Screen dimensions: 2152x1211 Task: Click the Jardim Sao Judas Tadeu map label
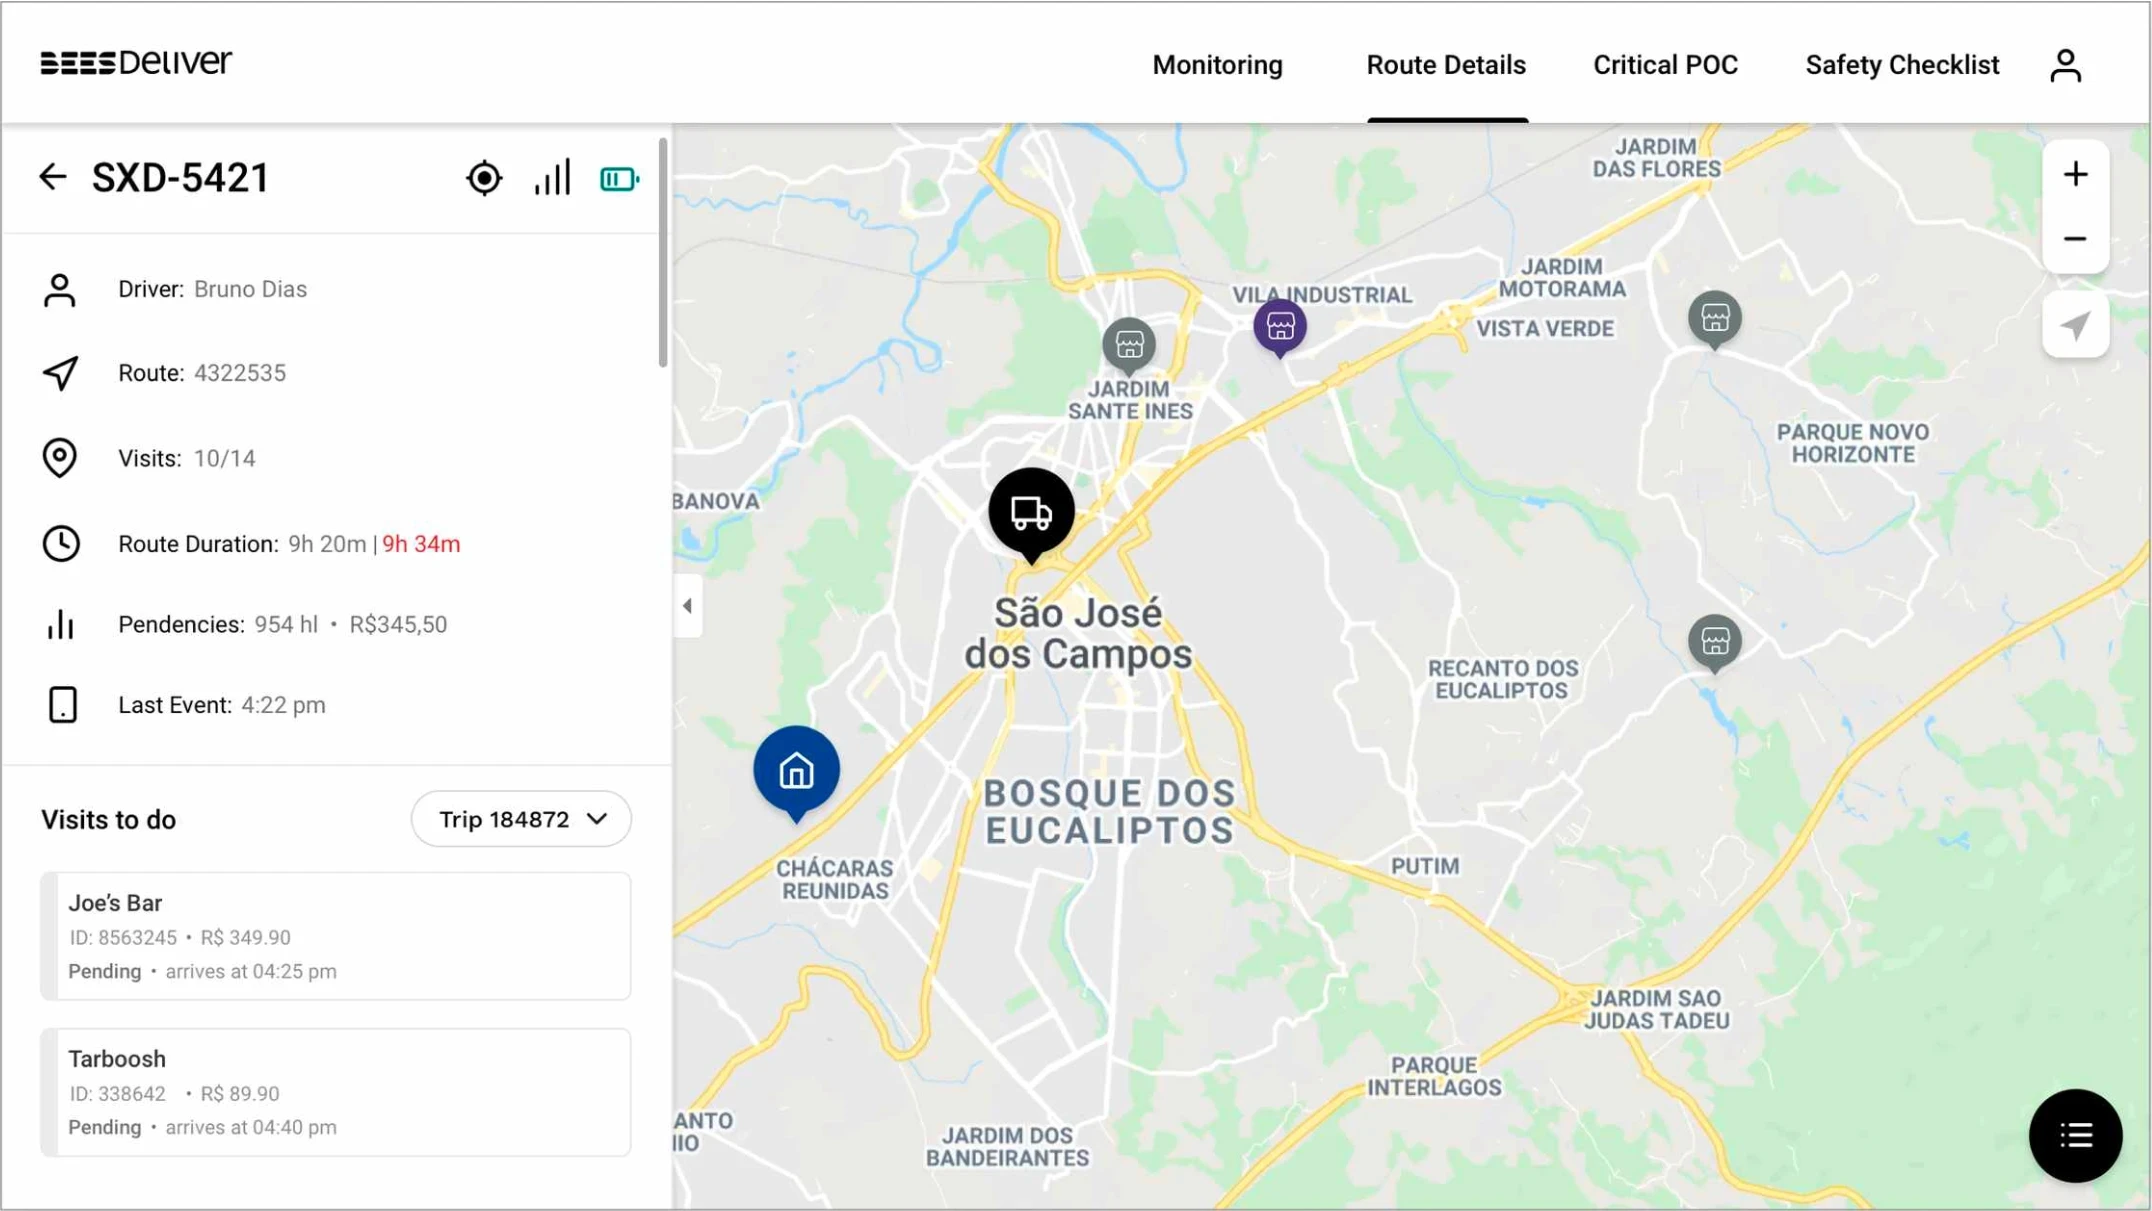[1657, 1009]
